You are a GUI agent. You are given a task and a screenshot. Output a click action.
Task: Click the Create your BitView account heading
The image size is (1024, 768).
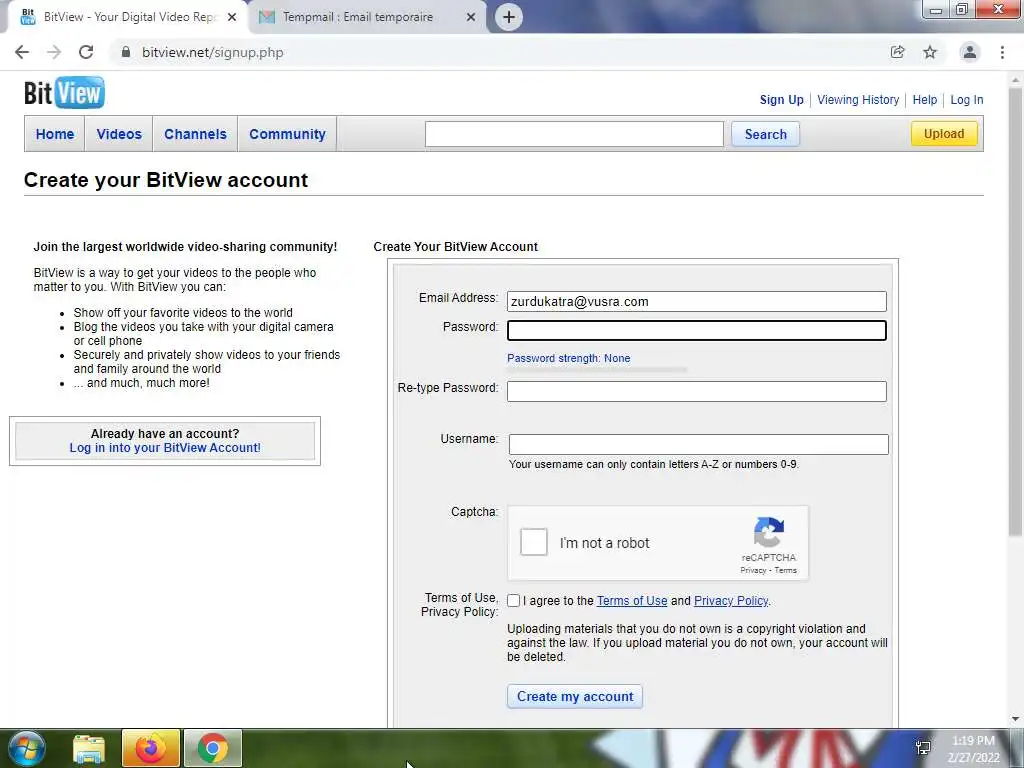click(x=166, y=180)
